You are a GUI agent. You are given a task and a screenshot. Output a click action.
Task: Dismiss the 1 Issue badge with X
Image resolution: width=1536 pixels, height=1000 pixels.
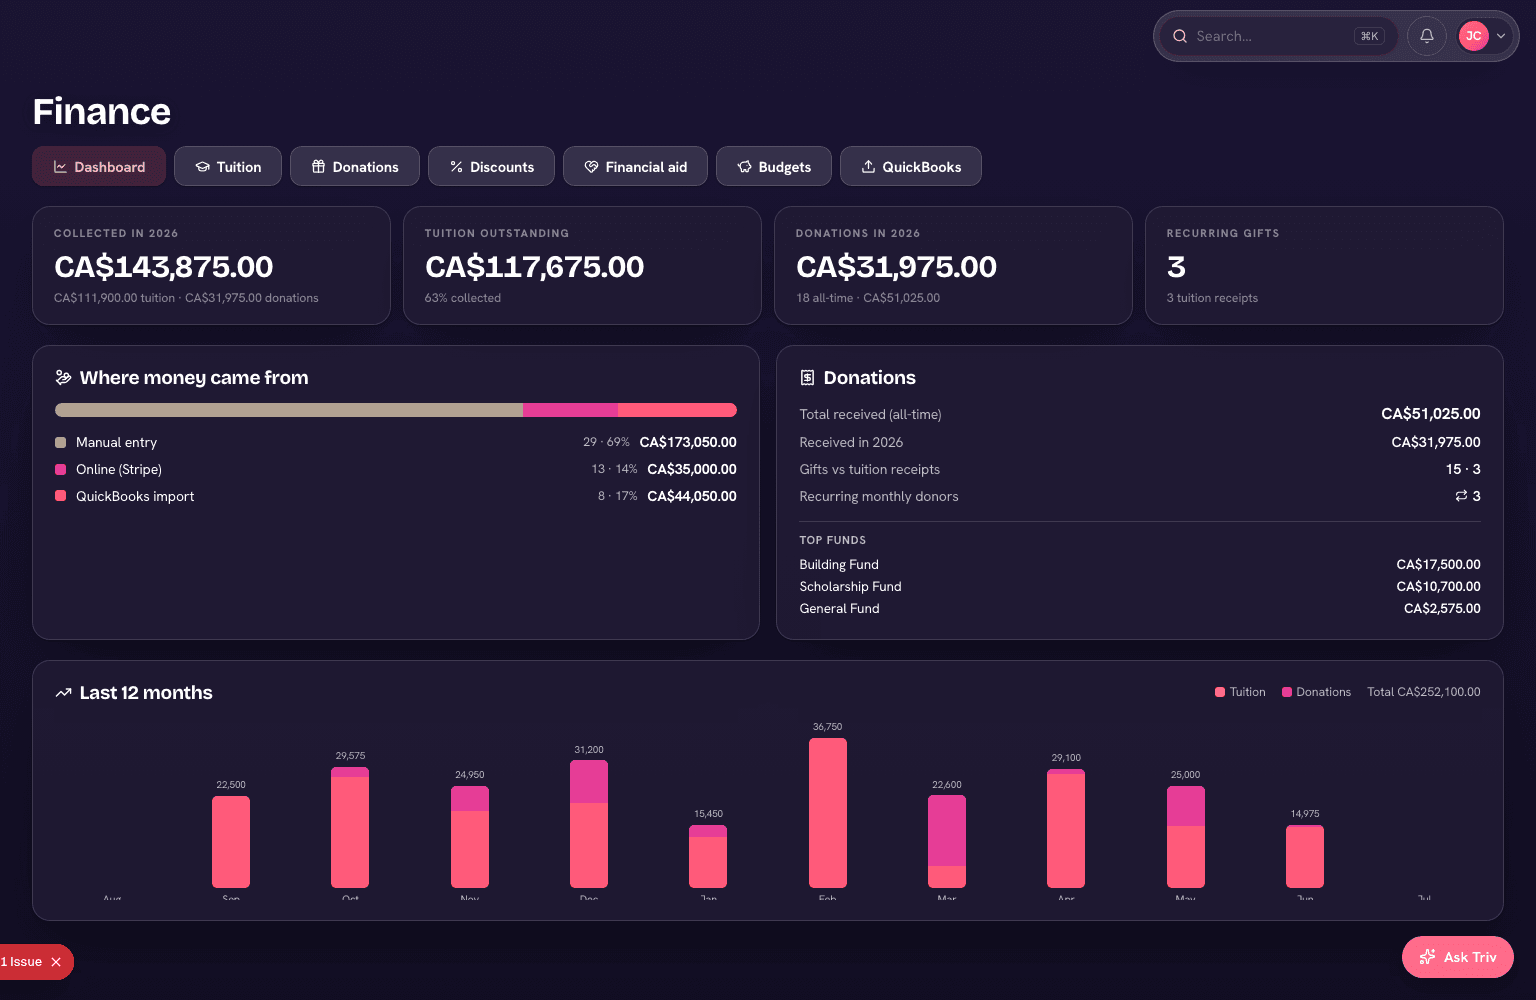click(x=56, y=962)
